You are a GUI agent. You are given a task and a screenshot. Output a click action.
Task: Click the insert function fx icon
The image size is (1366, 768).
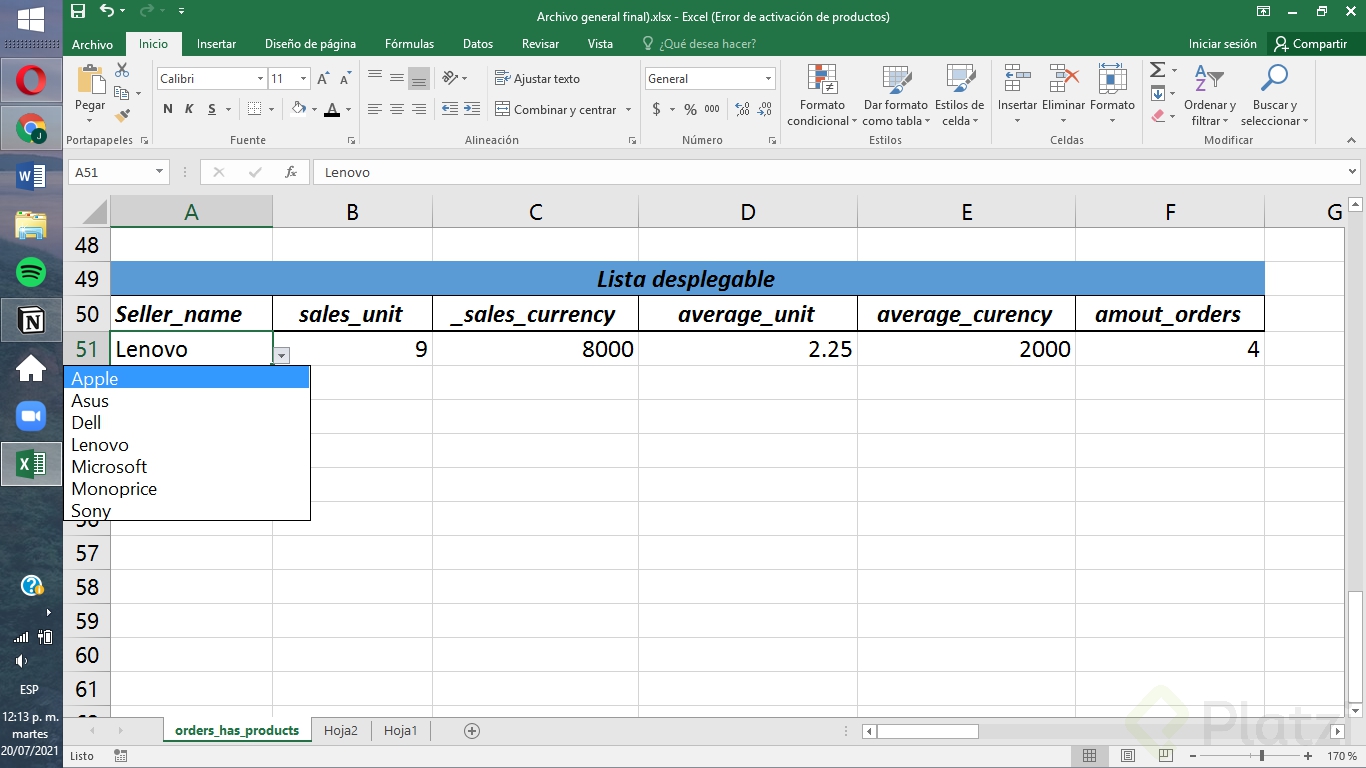pos(291,172)
